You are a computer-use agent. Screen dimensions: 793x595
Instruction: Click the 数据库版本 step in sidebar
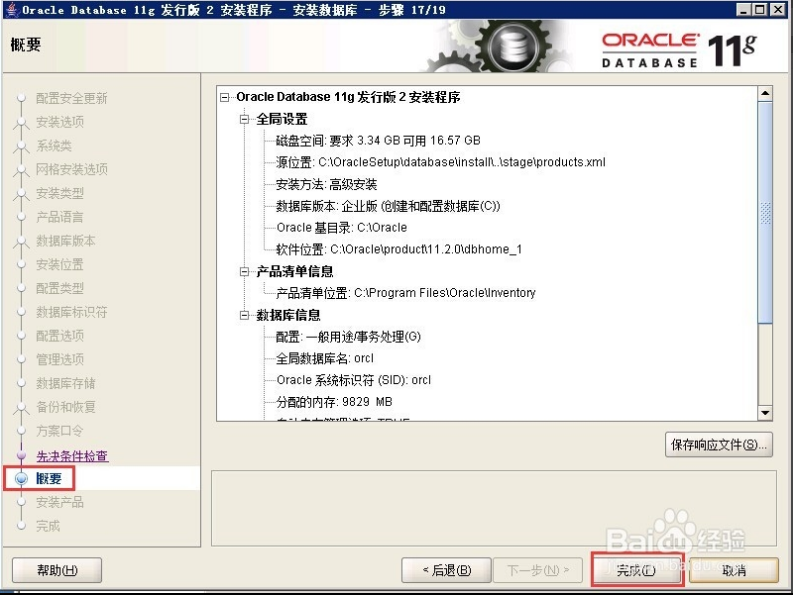click(66, 241)
